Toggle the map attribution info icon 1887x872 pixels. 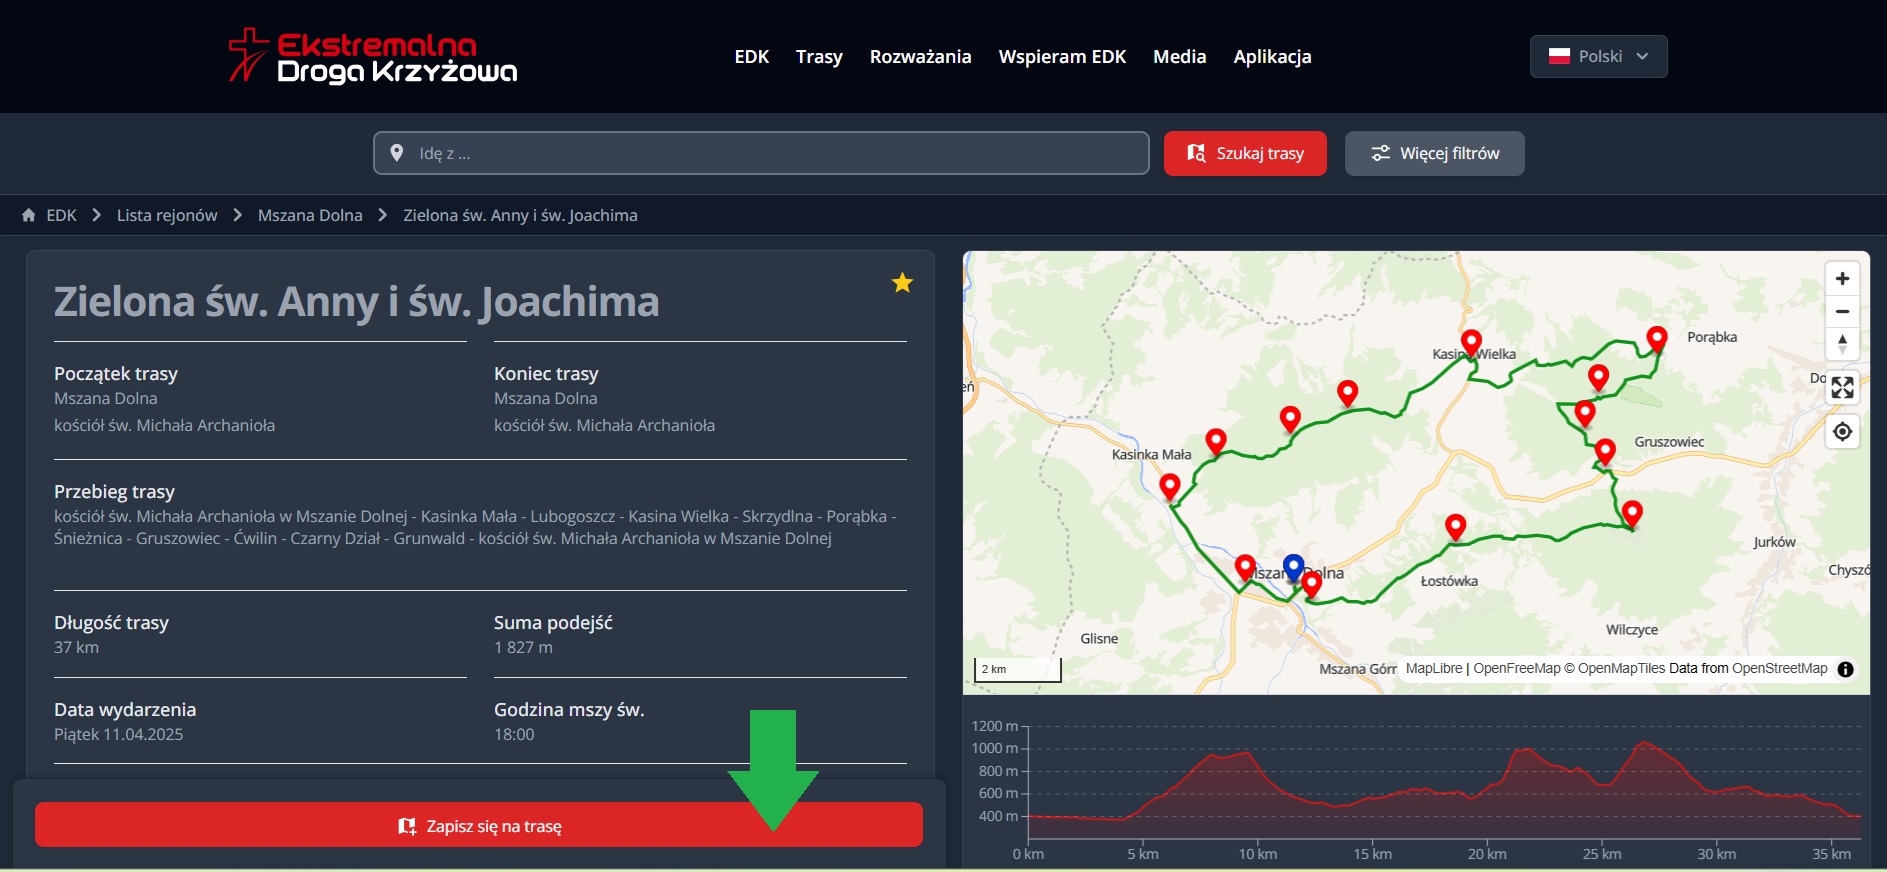(x=1846, y=669)
